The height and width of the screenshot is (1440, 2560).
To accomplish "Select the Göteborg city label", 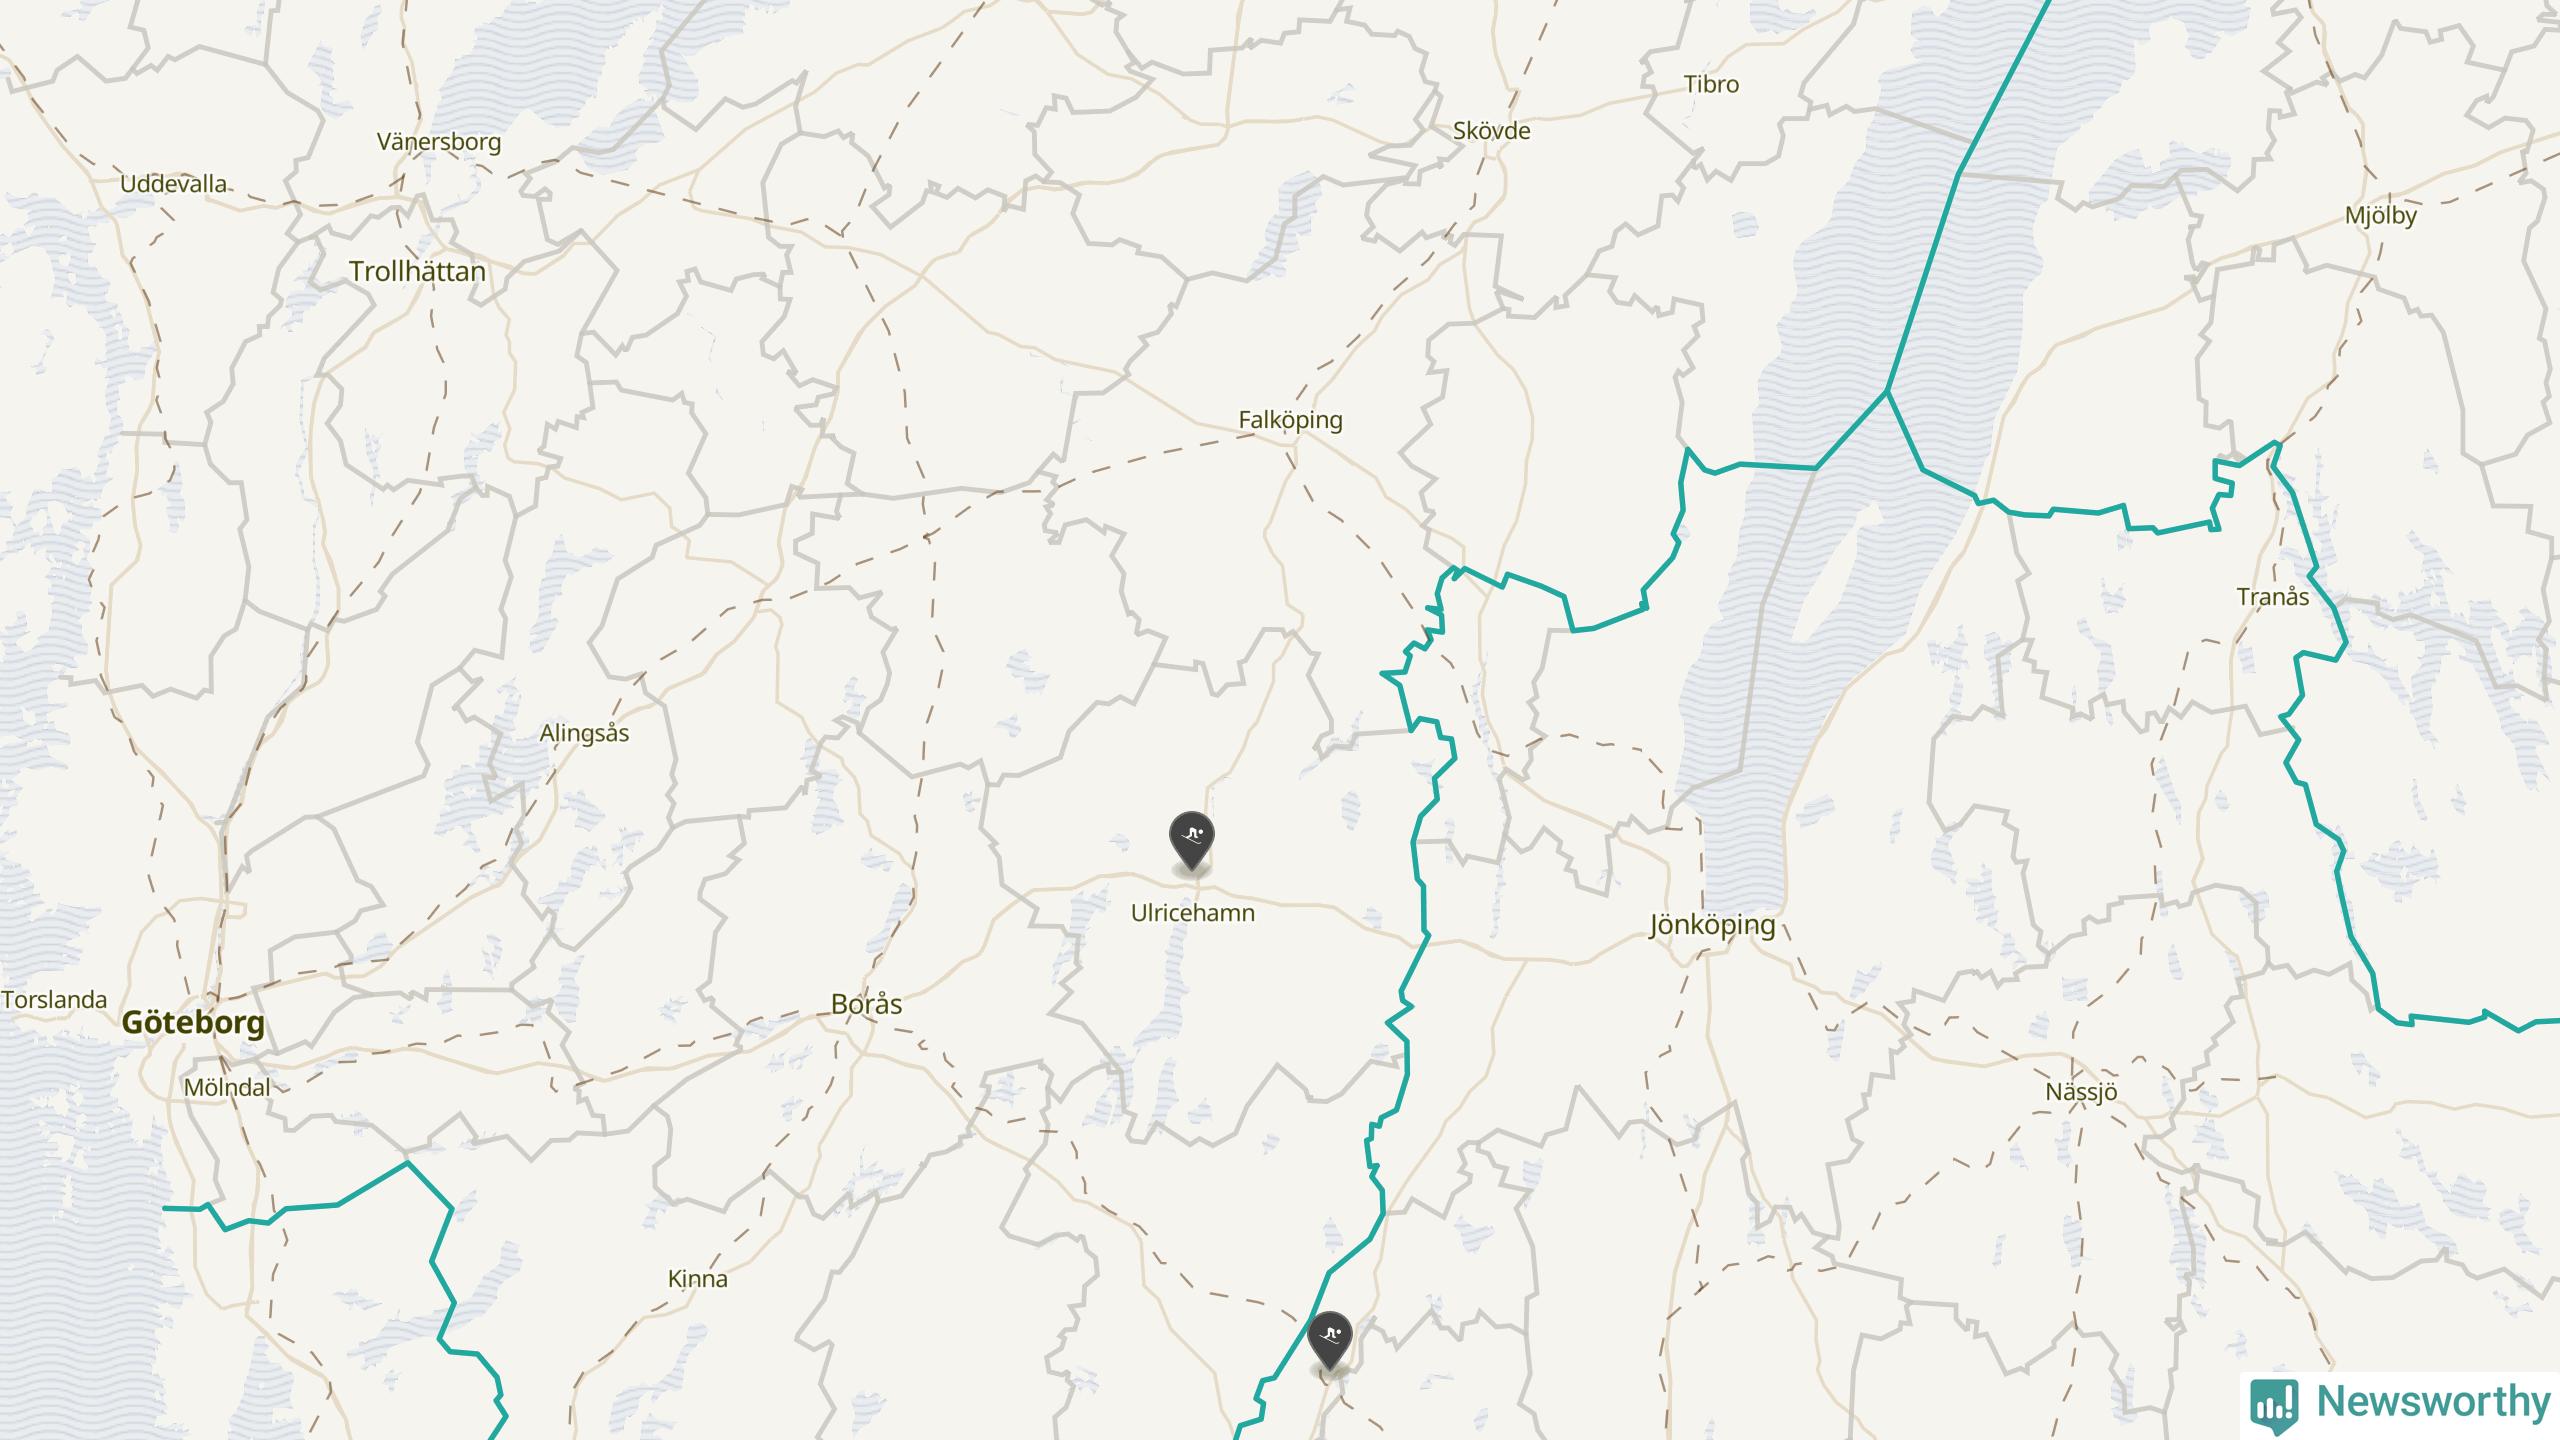I will (194, 1022).
